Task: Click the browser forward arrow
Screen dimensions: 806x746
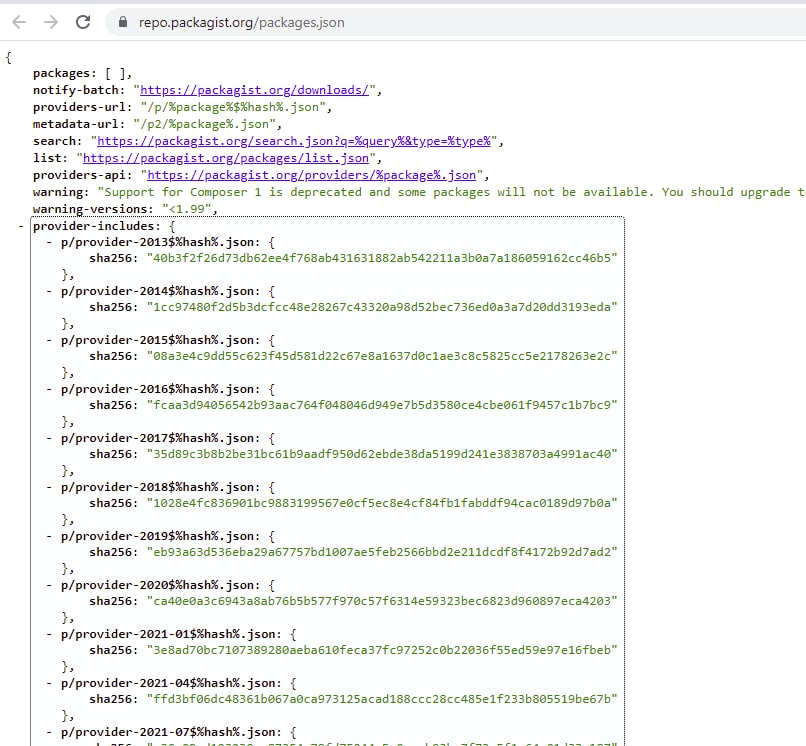Action: tap(51, 22)
